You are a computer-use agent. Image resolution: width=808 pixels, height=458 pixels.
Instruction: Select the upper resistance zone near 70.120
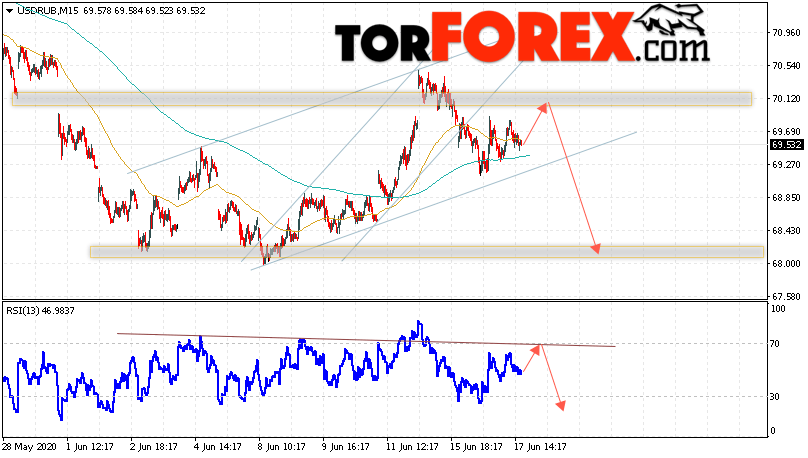pyautogui.click(x=382, y=99)
